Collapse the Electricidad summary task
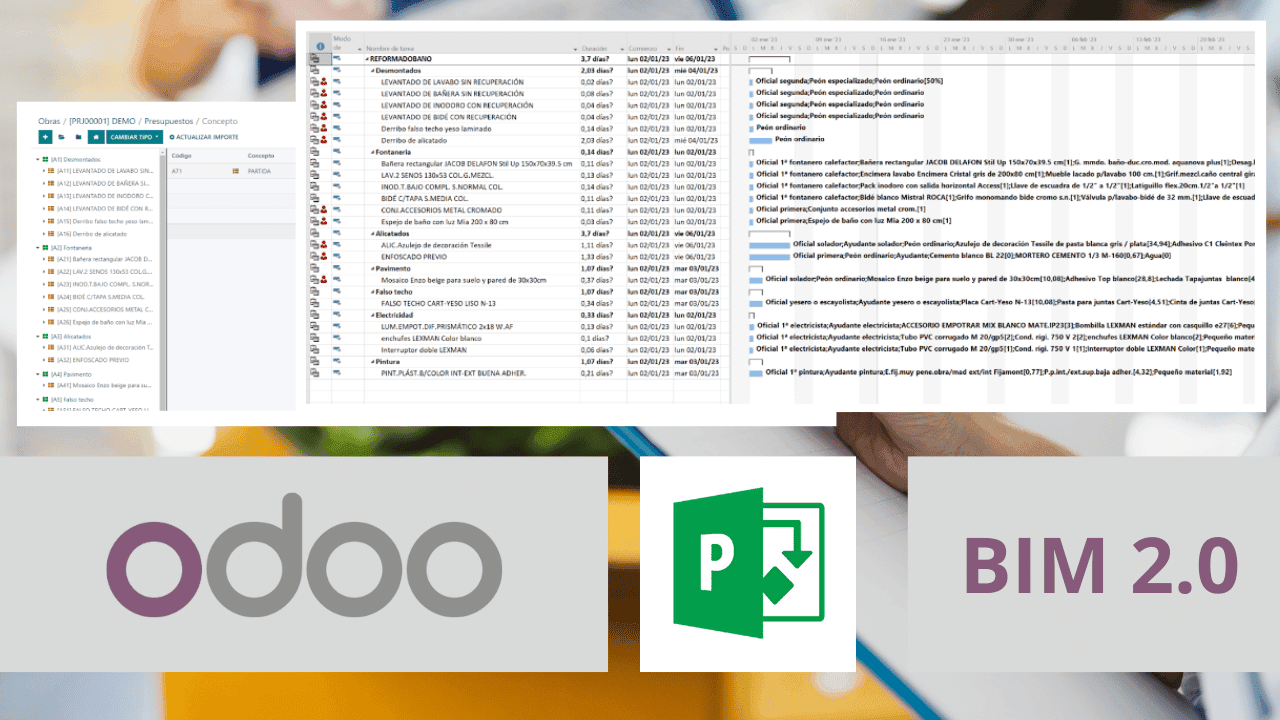1280x720 pixels. (x=372, y=314)
